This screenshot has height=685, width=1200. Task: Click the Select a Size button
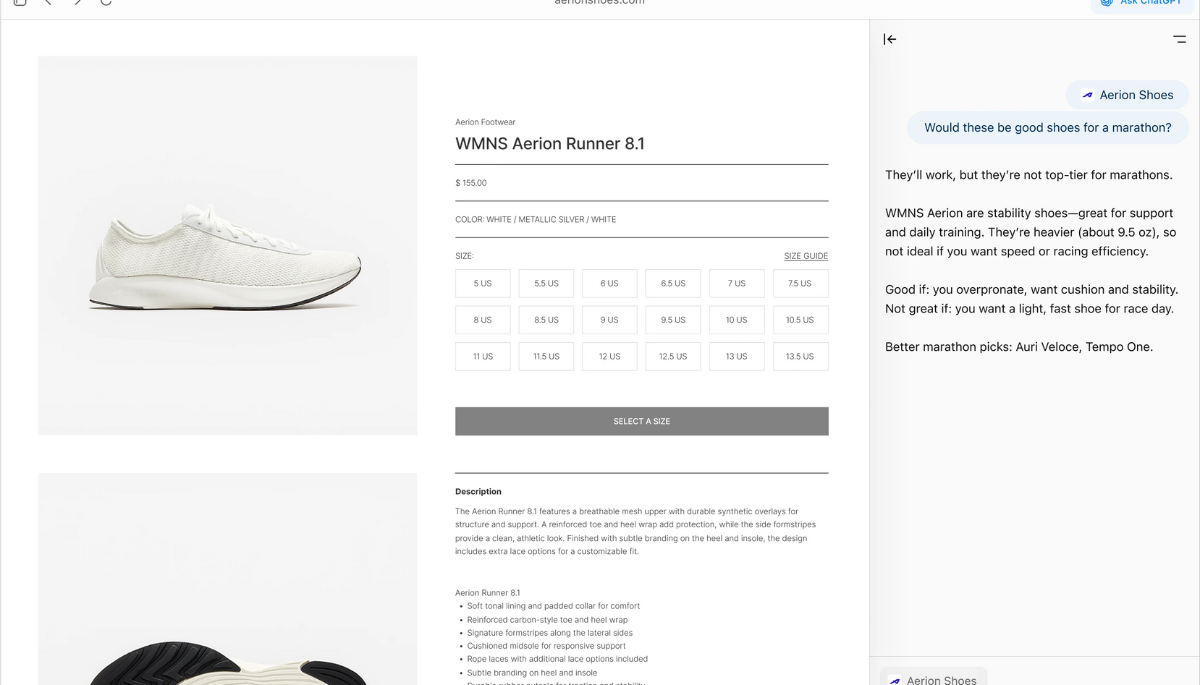pyautogui.click(x=641, y=421)
